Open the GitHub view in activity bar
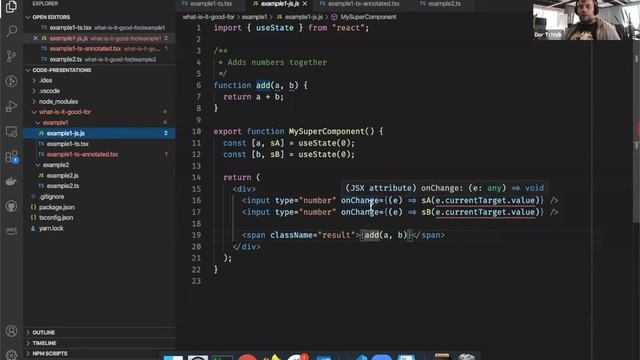 click(x=11, y=206)
